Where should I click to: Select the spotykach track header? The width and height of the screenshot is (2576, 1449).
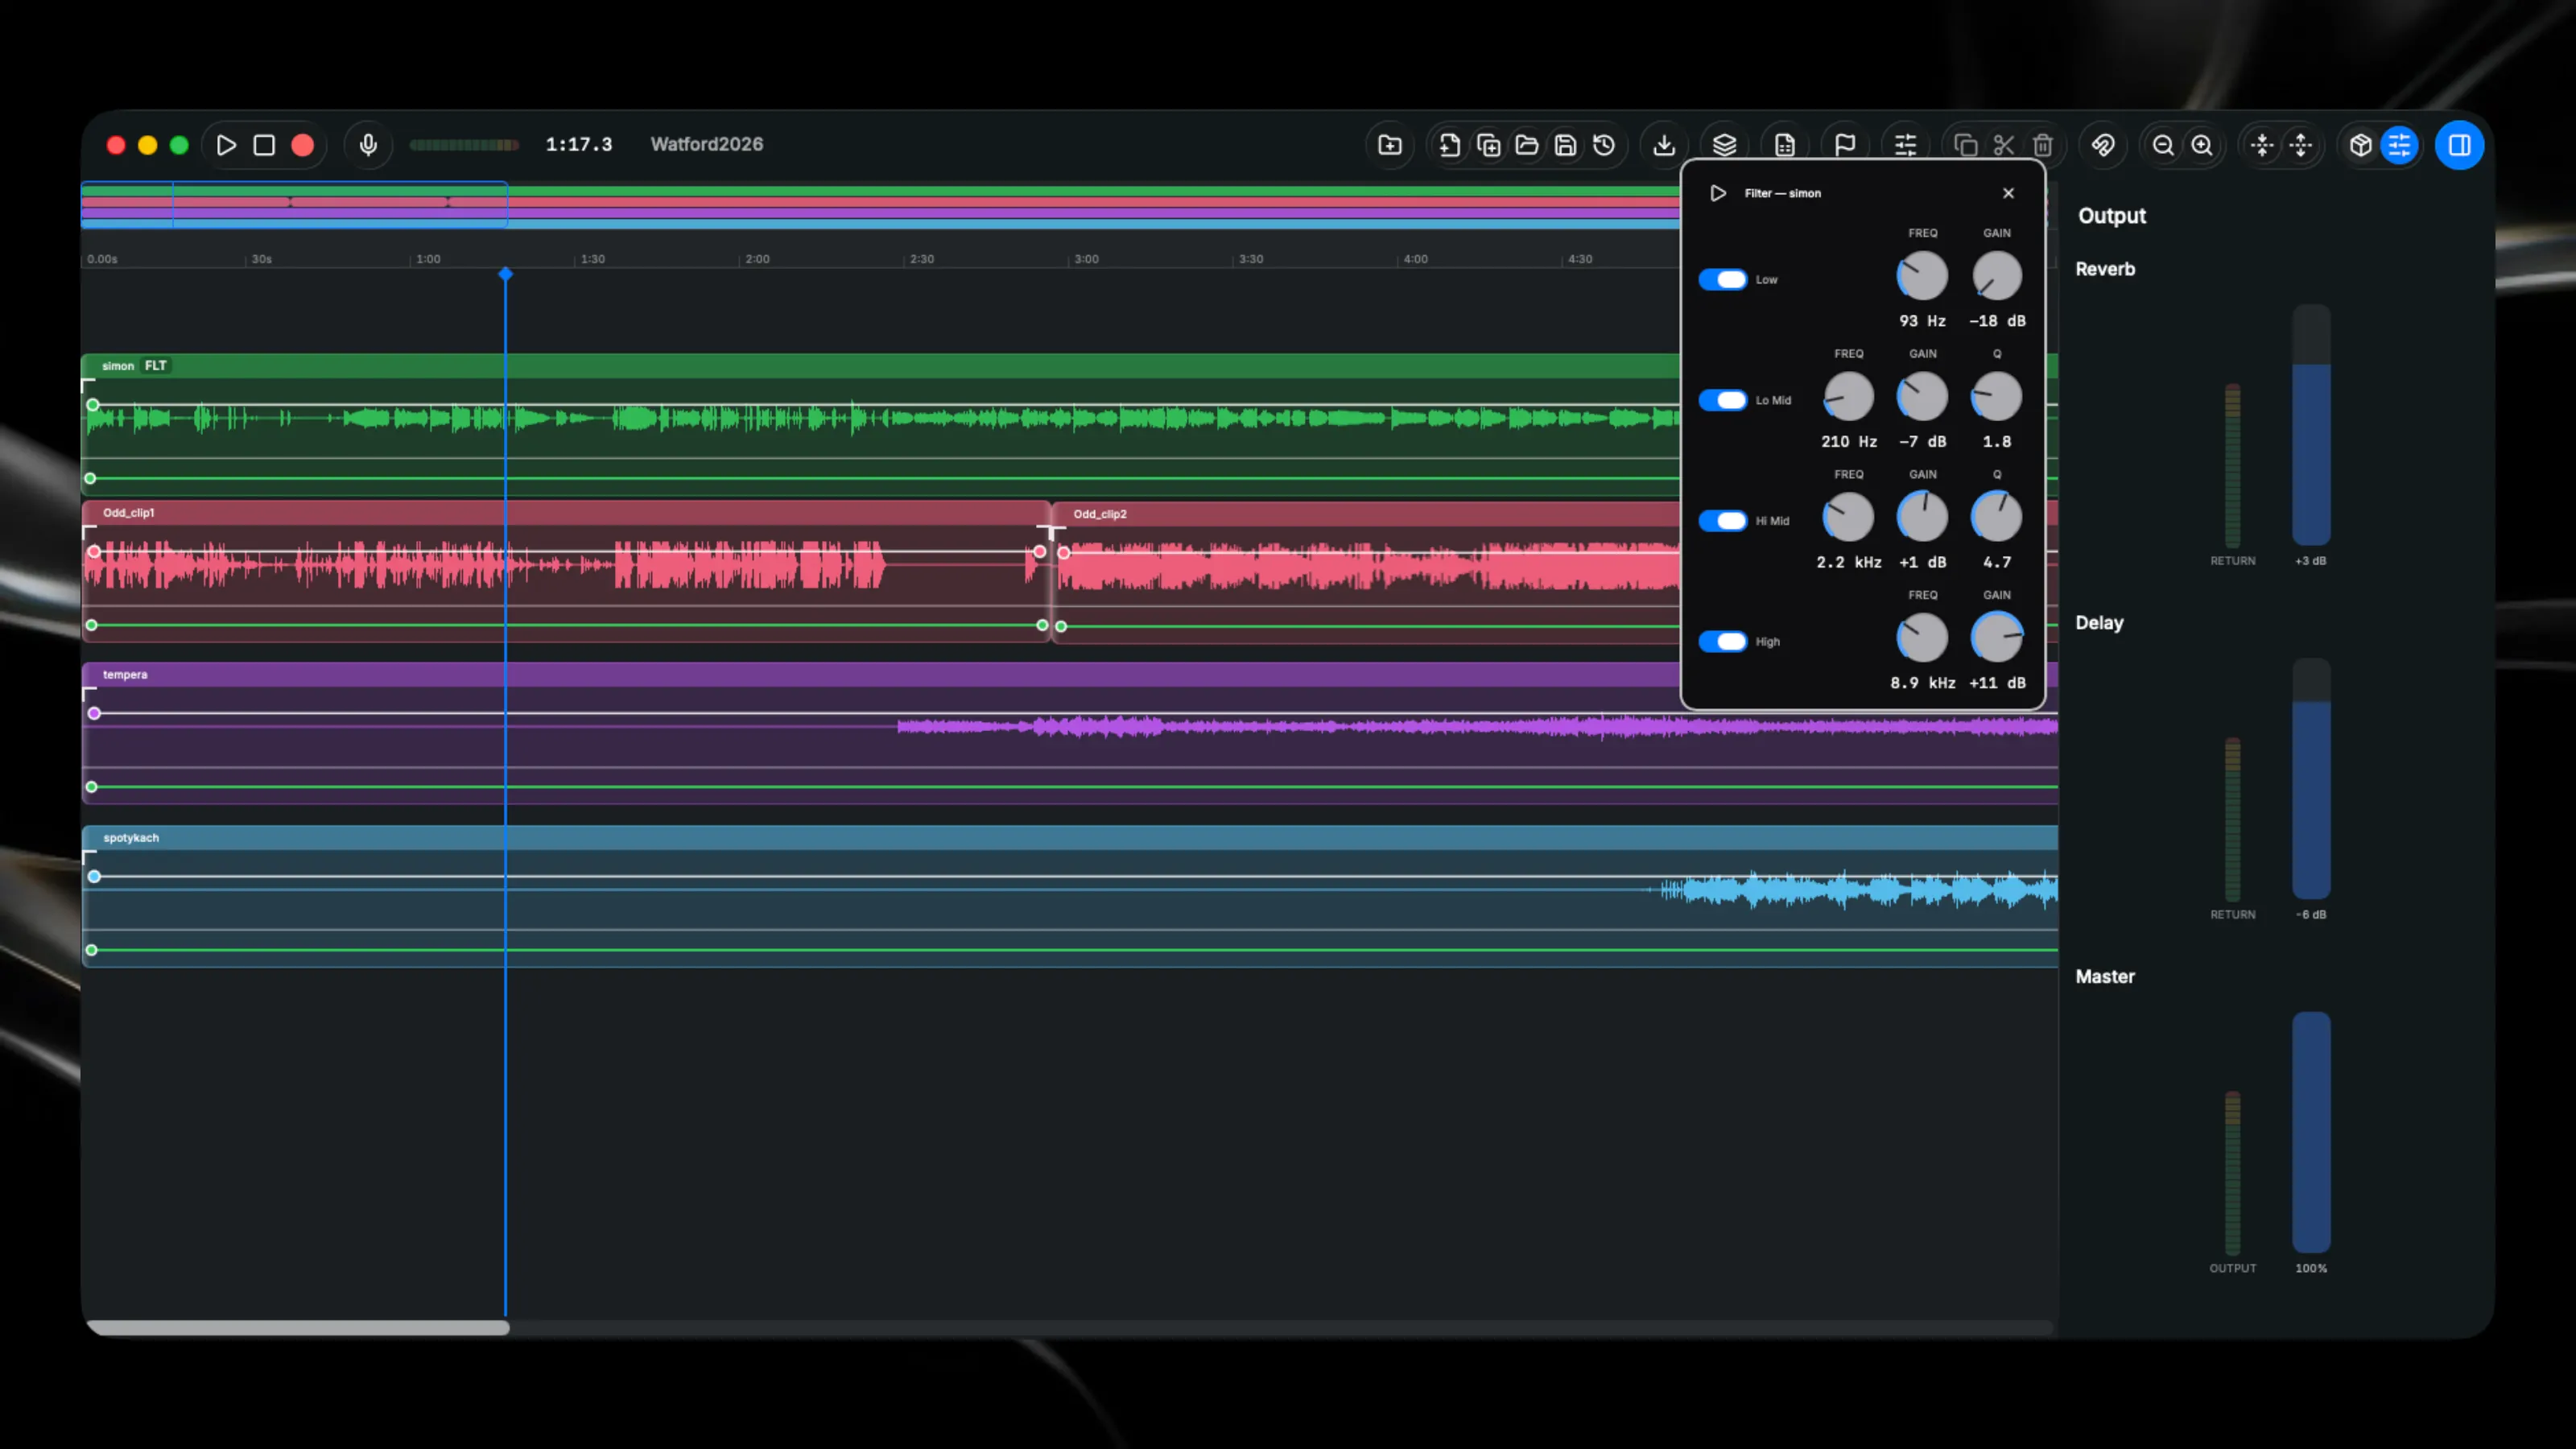(x=1070, y=838)
